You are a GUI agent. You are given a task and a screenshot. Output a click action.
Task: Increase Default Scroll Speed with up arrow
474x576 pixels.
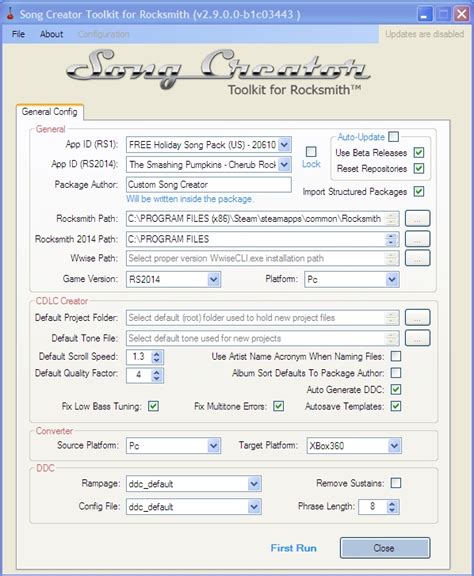[157, 354]
